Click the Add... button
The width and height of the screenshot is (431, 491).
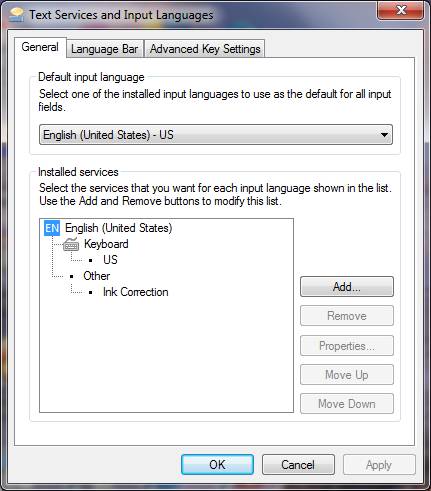tap(347, 287)
